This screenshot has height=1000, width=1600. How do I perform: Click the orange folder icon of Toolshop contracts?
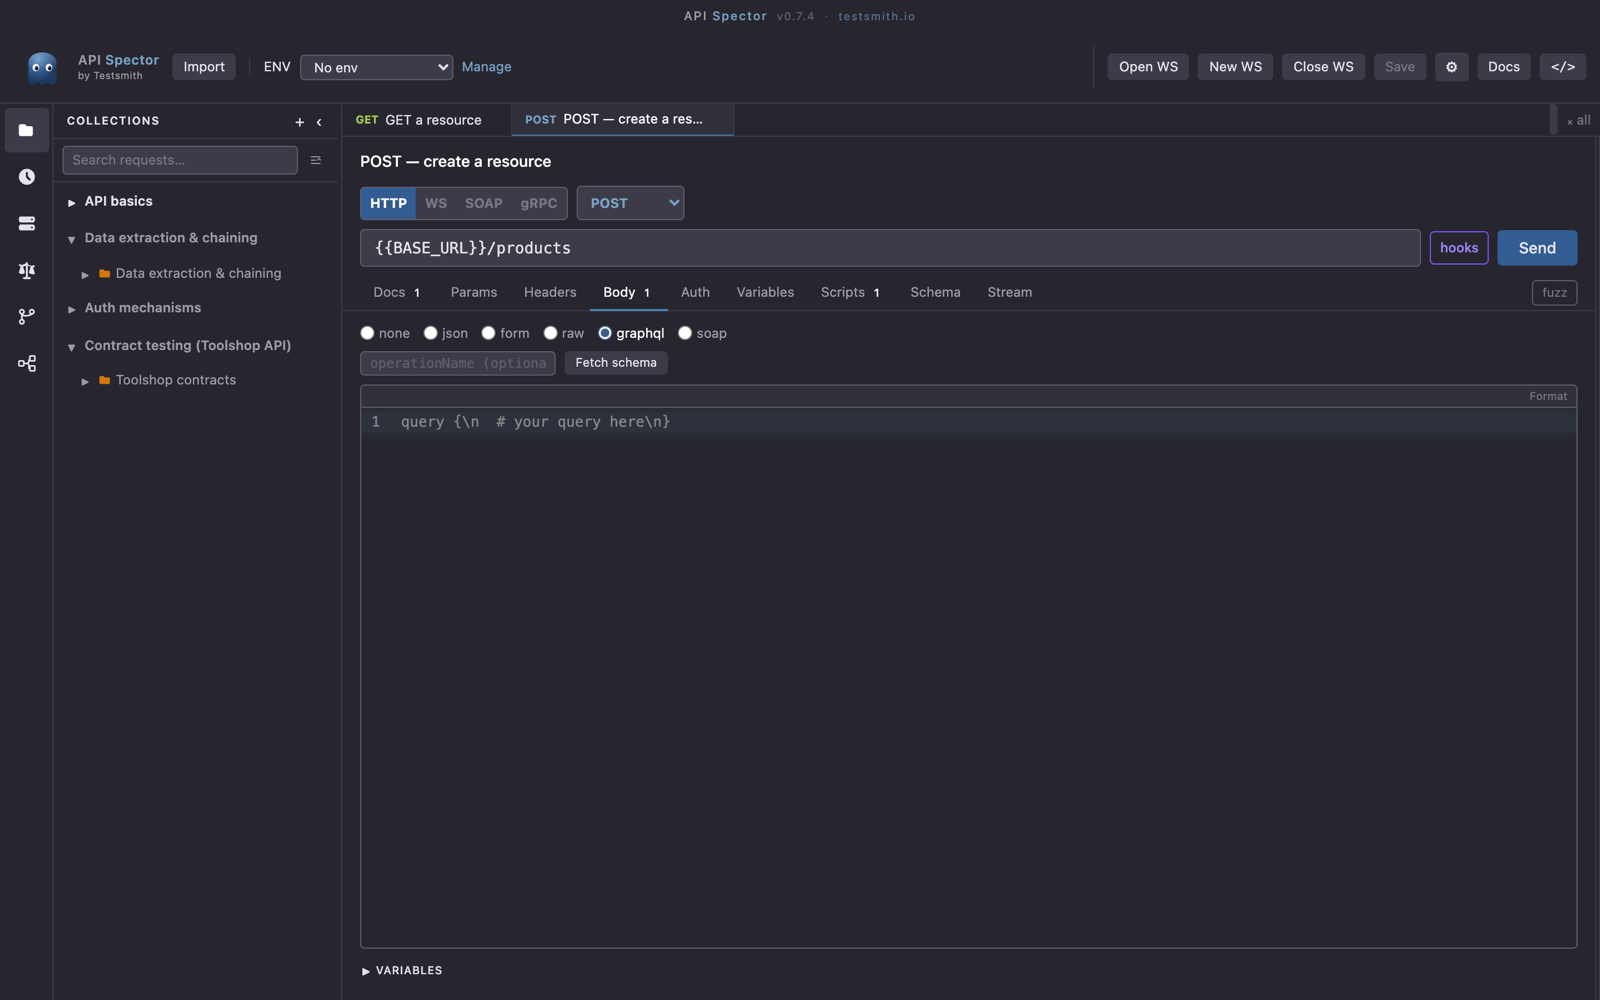click(104, 380)
